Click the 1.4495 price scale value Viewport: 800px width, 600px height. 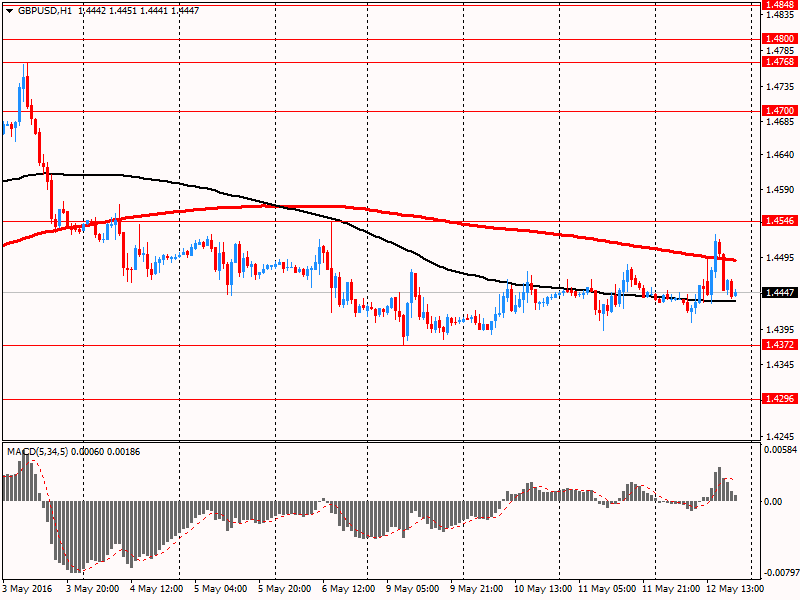pyautogui.click(x=781, y=258)
